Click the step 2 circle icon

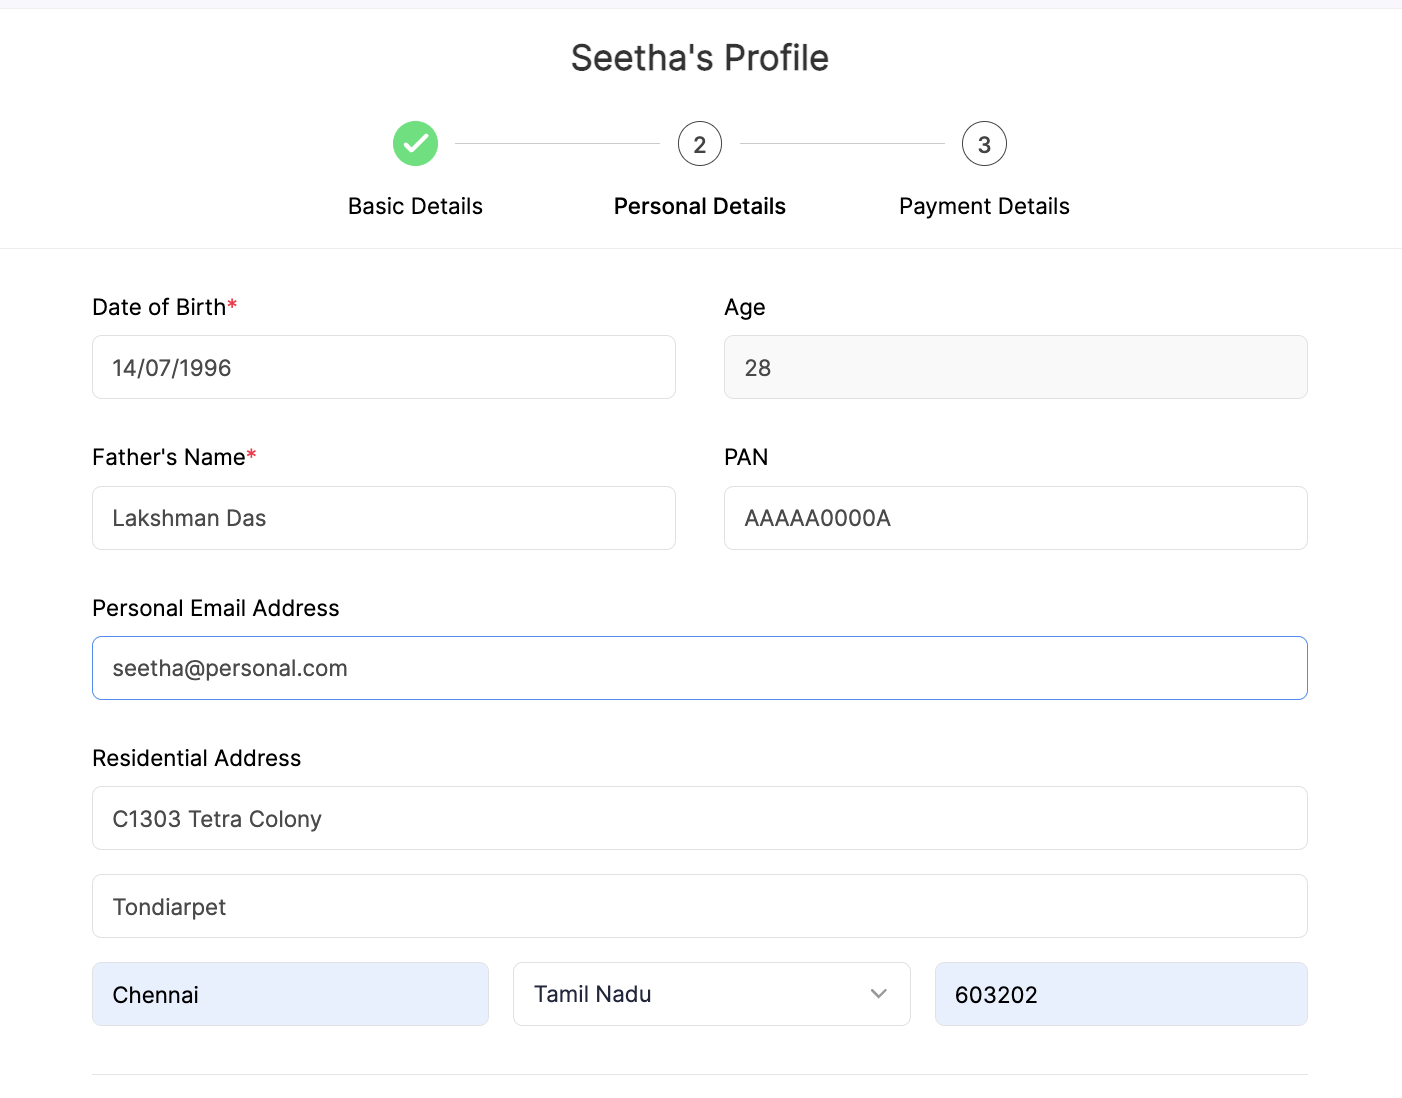coord(699,144)
